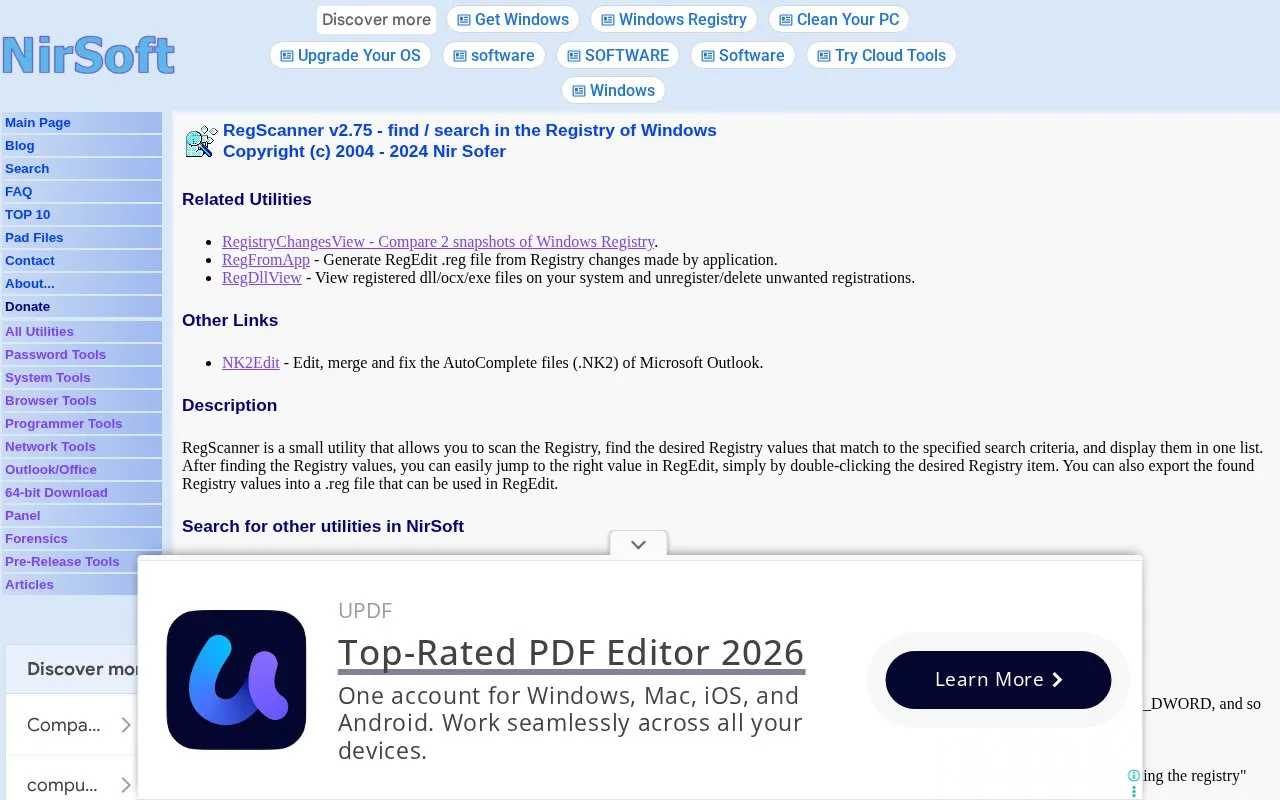The image size is (1280, 800).
Task: Click the UPDF app logo in ad
Action: click(236, 680)
